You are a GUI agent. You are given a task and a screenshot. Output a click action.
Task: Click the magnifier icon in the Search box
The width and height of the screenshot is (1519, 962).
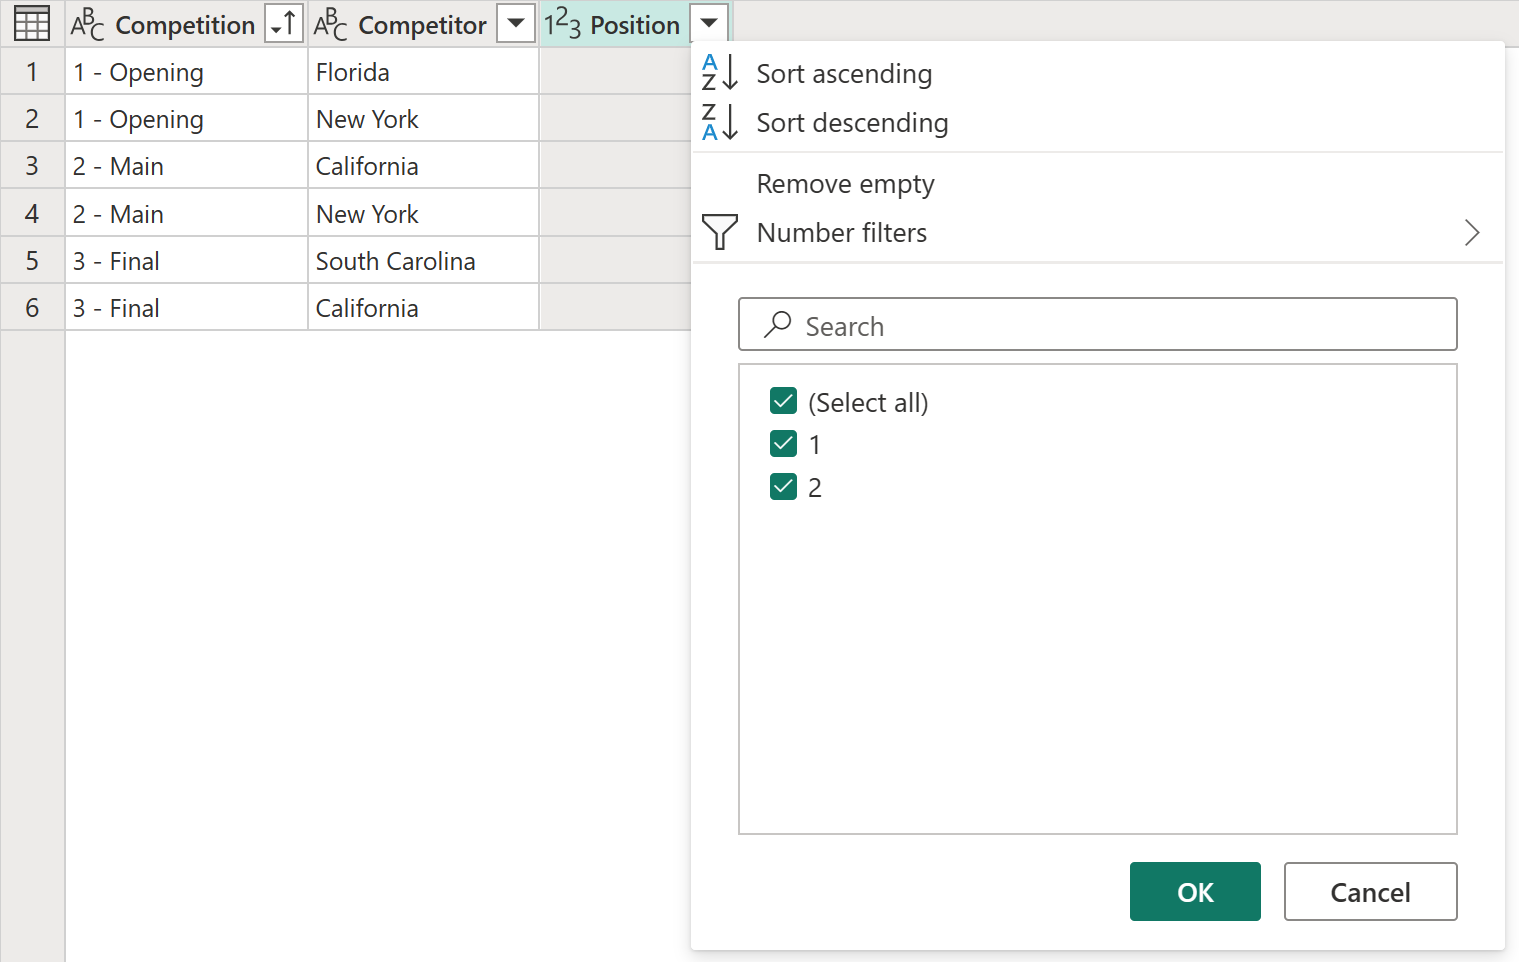click(778, 324)
